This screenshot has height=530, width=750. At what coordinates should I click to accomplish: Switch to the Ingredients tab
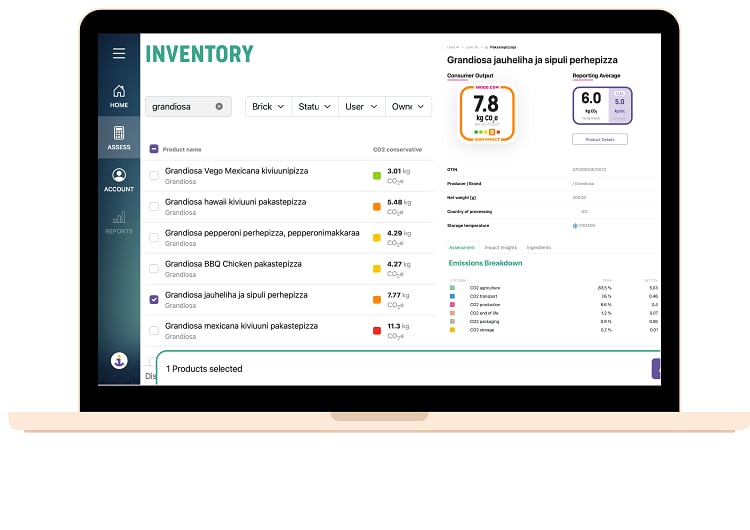pyautogui.click(x=538, y=246)
